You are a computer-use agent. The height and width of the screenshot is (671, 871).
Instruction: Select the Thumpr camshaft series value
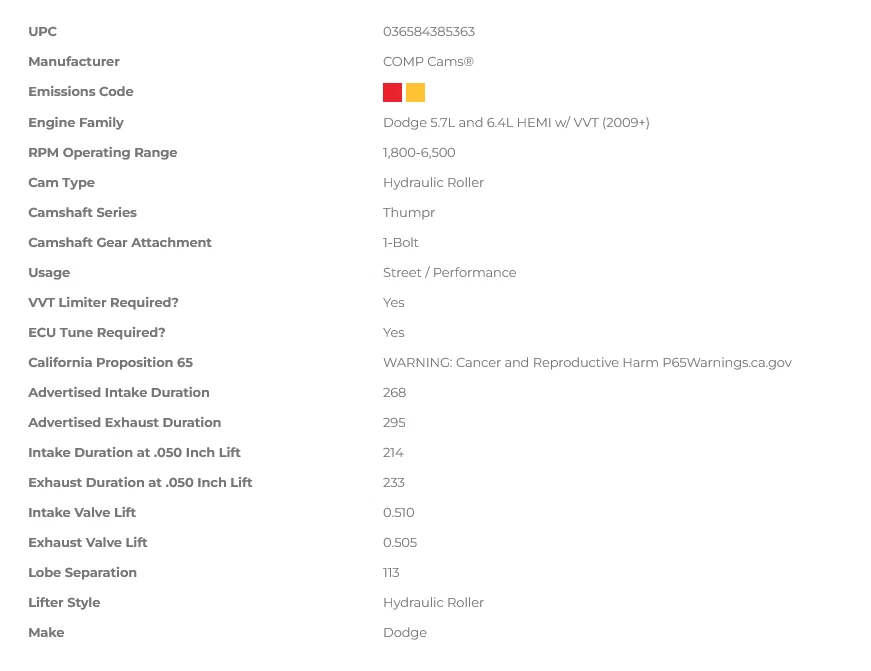409,213
